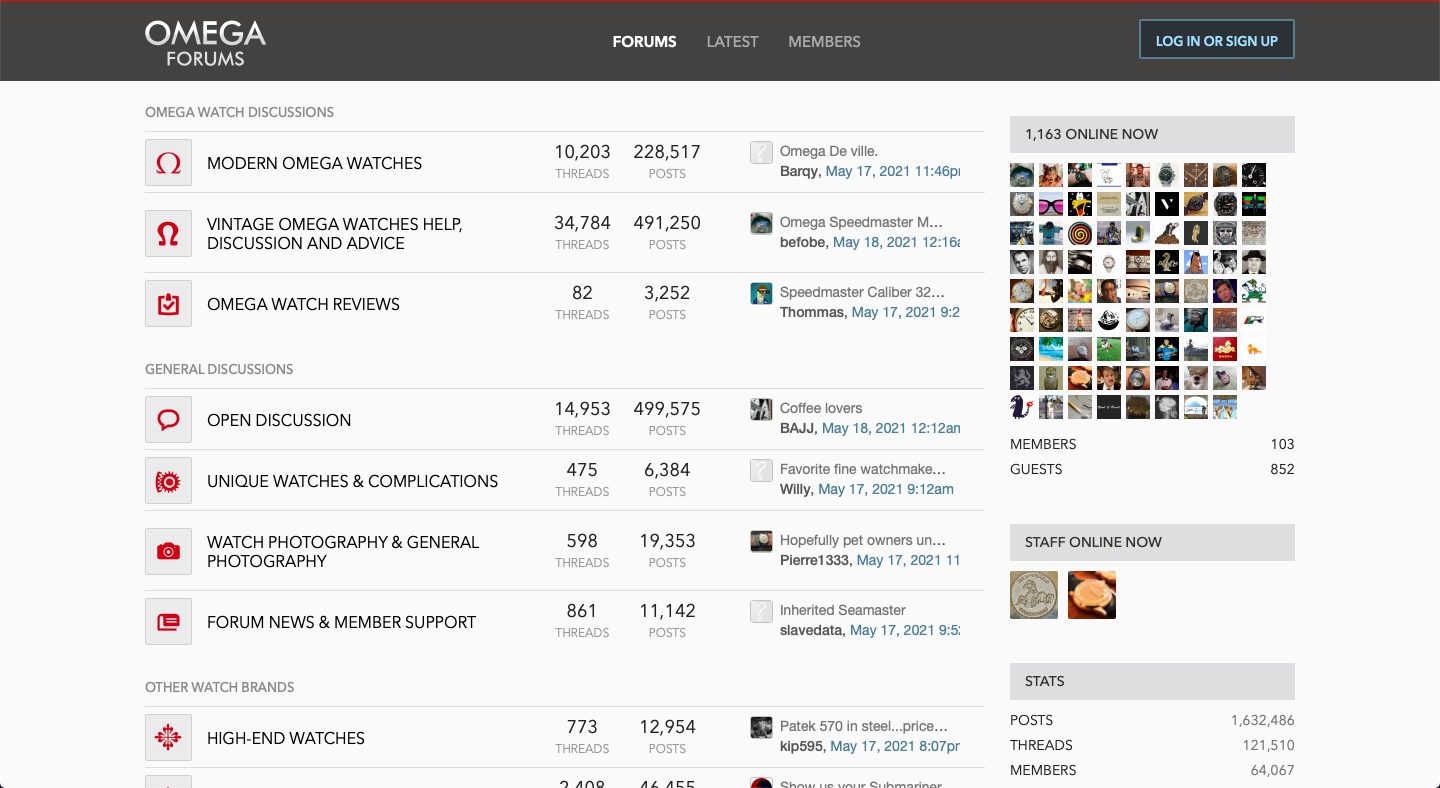The height and width of the screenshot is (788, 1440).
Task: Click the Omega Watch Reviews clipboard icon
Action: coord(168,303)
